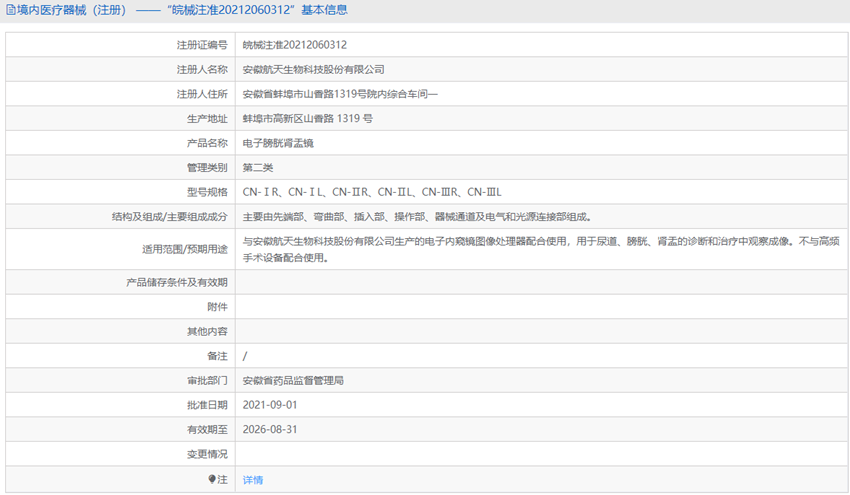Viewport: 850px width, 495px height.
Task: Select registration number 皖械注准20212060312 in the table
Action: tap(294, 45)
